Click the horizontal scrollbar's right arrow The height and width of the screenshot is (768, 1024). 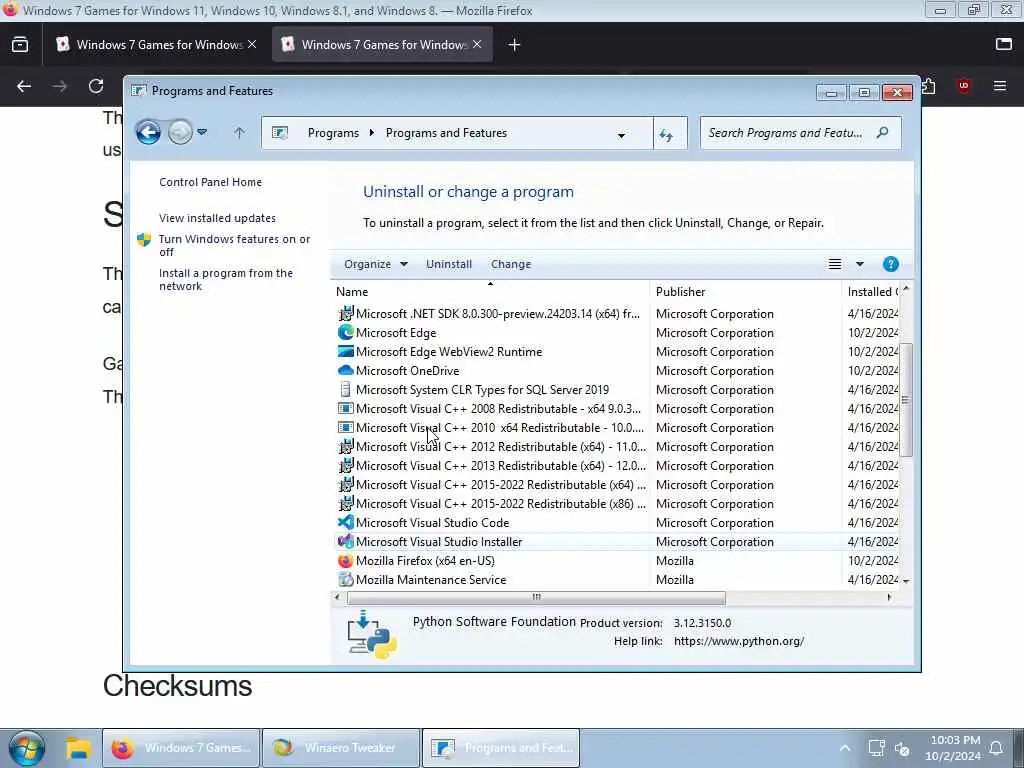pos(889,597)
